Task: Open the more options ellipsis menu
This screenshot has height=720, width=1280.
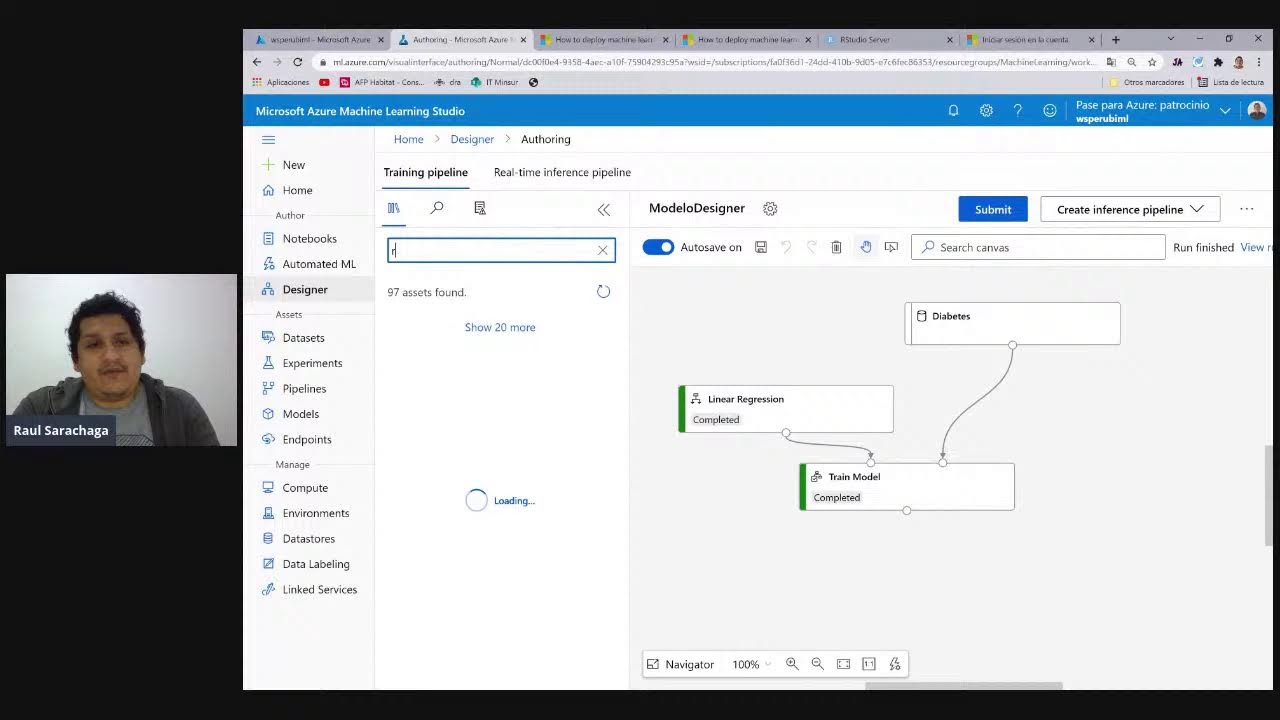Action: click(1247, 209)
